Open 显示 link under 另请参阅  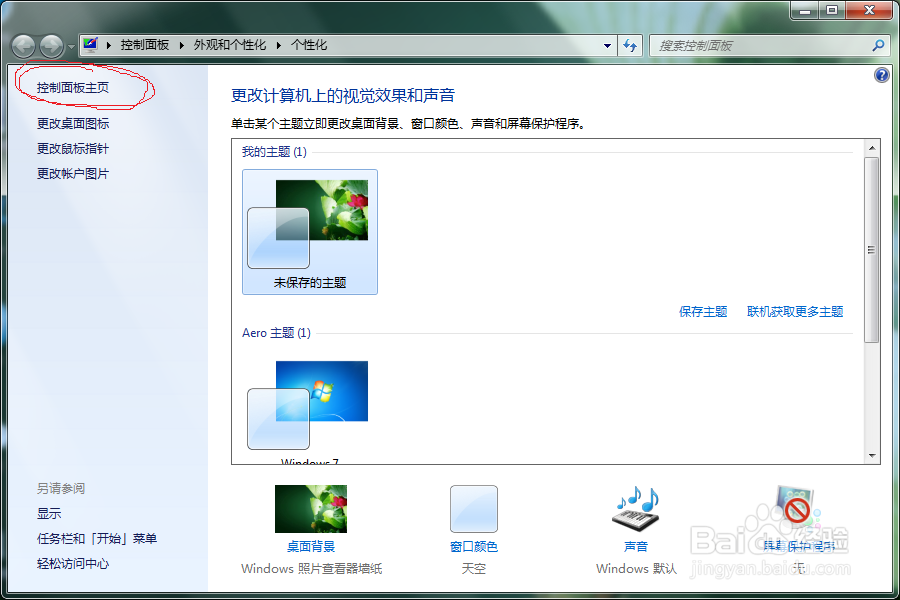[49, 513]
